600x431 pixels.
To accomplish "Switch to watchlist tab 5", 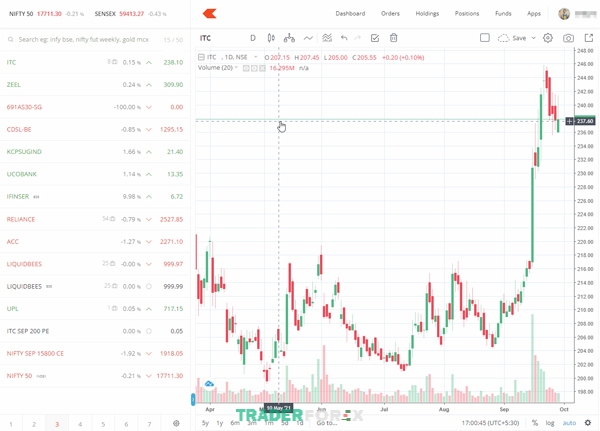I will click(x=103, y=424).
